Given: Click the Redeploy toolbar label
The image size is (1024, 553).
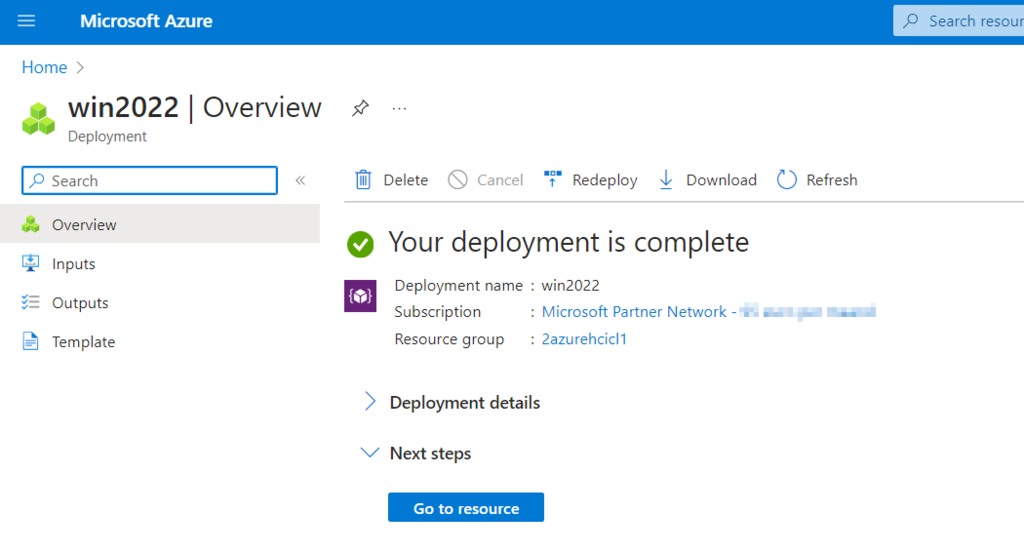Looking at the screenshot, I should [x=605, y=180].
